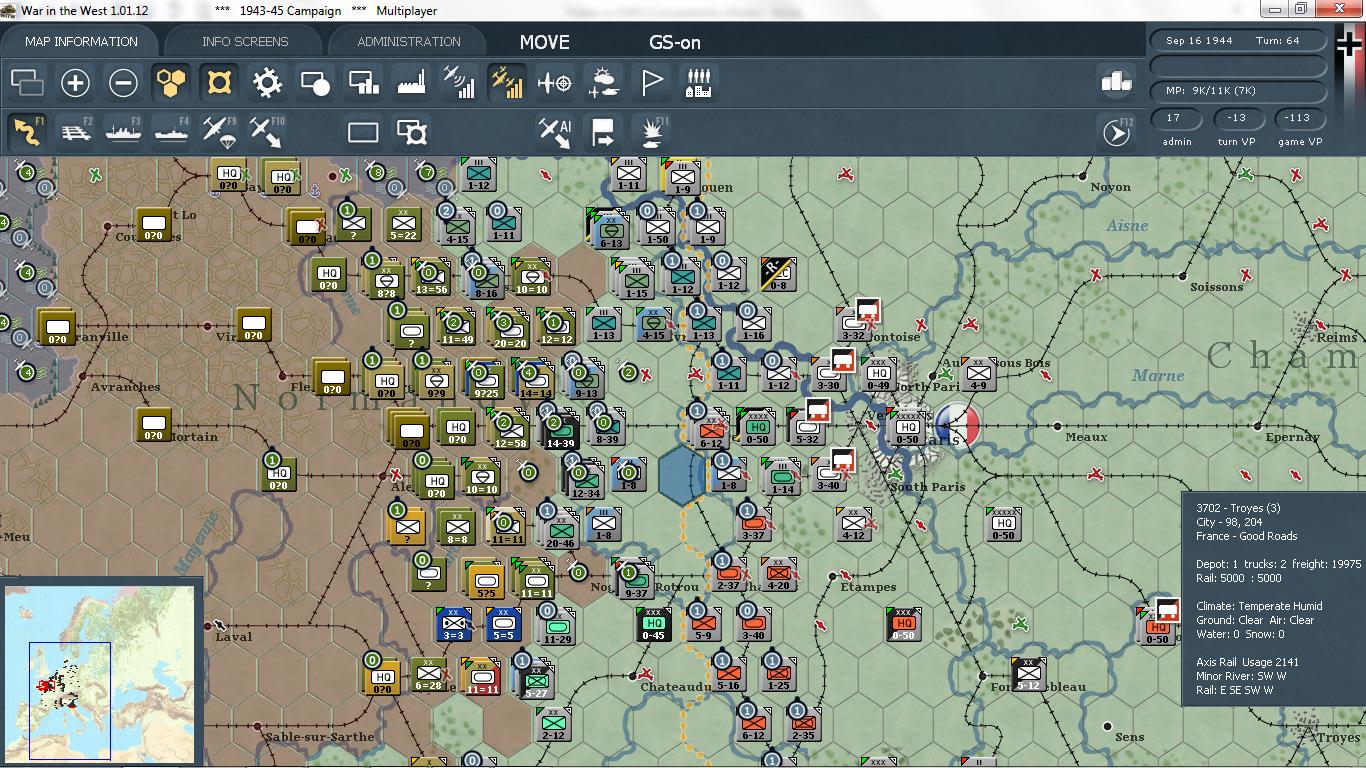Open the ADMINISTRATION tab
1366x768 pixels.
coord(409,41)
